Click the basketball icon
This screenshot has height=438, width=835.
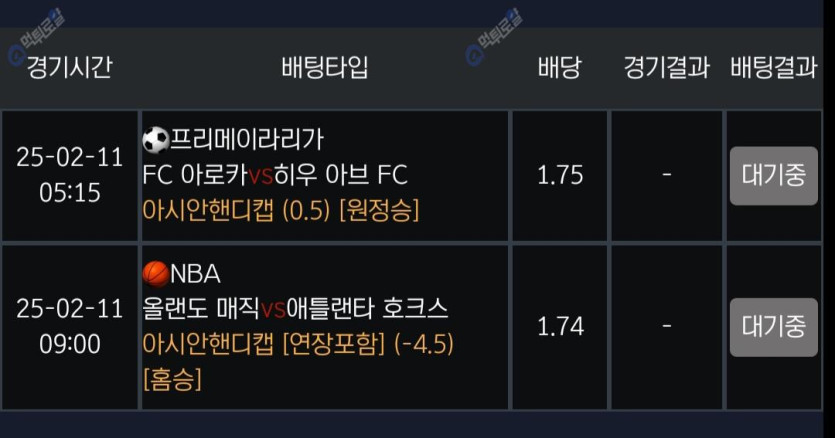(156, 273)
